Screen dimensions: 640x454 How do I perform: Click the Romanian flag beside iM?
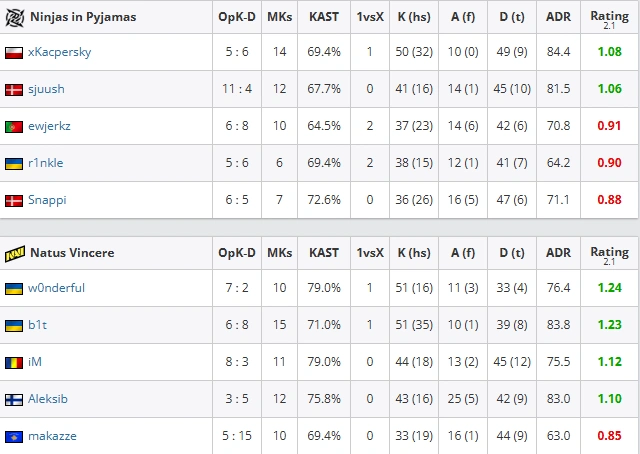pyautogui.click(x=14, y=363)
